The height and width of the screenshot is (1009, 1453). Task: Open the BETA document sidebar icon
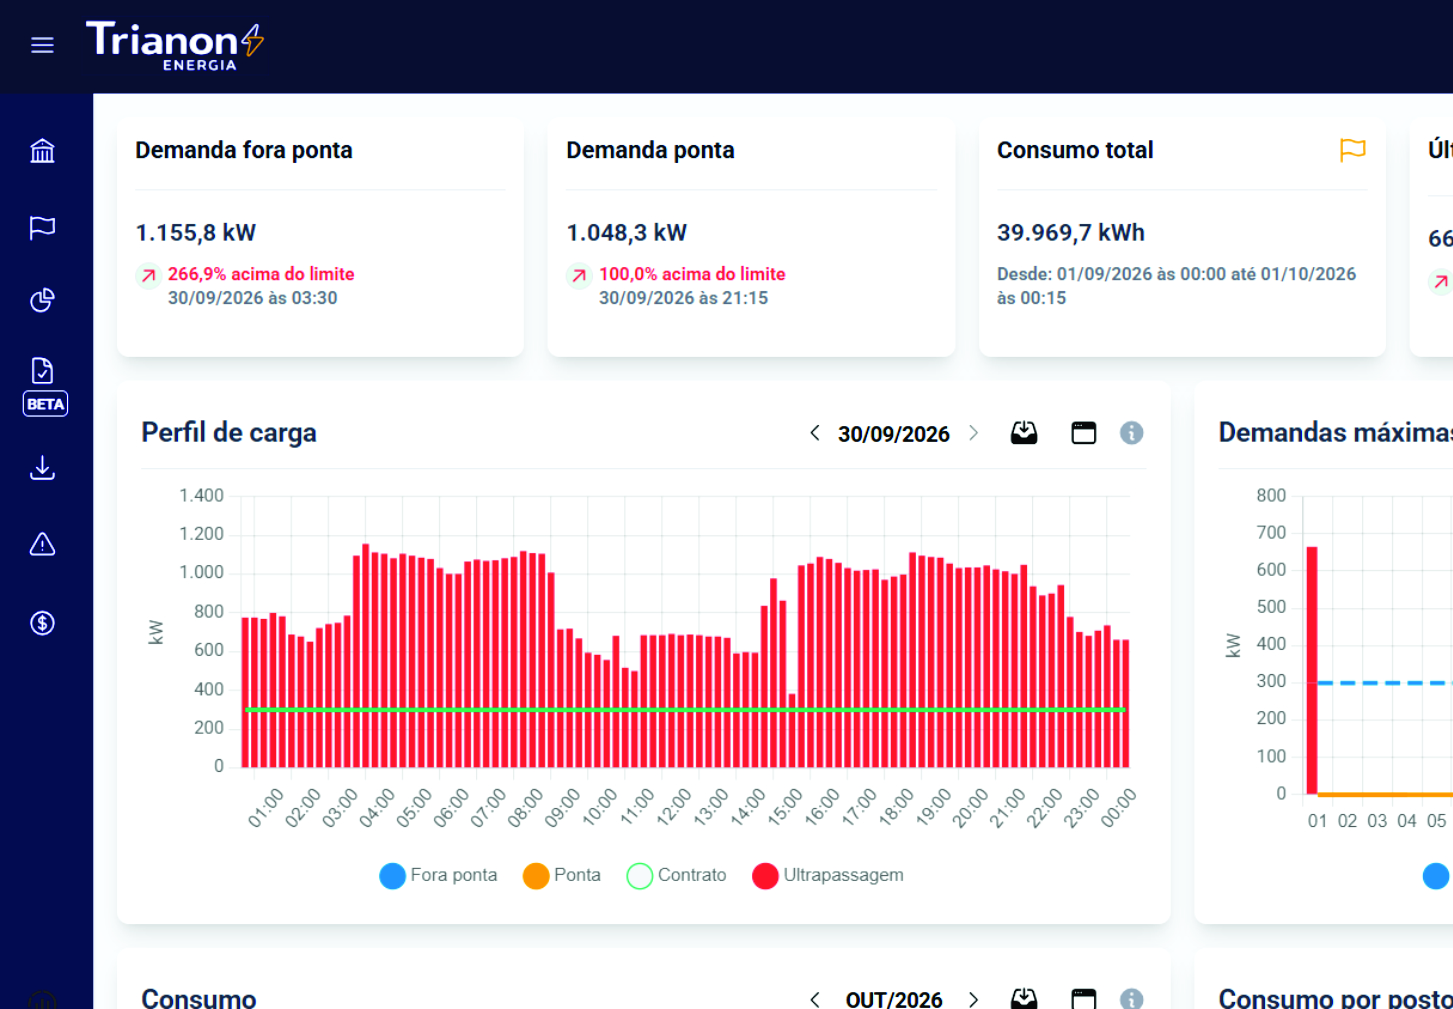click(44, 386)
